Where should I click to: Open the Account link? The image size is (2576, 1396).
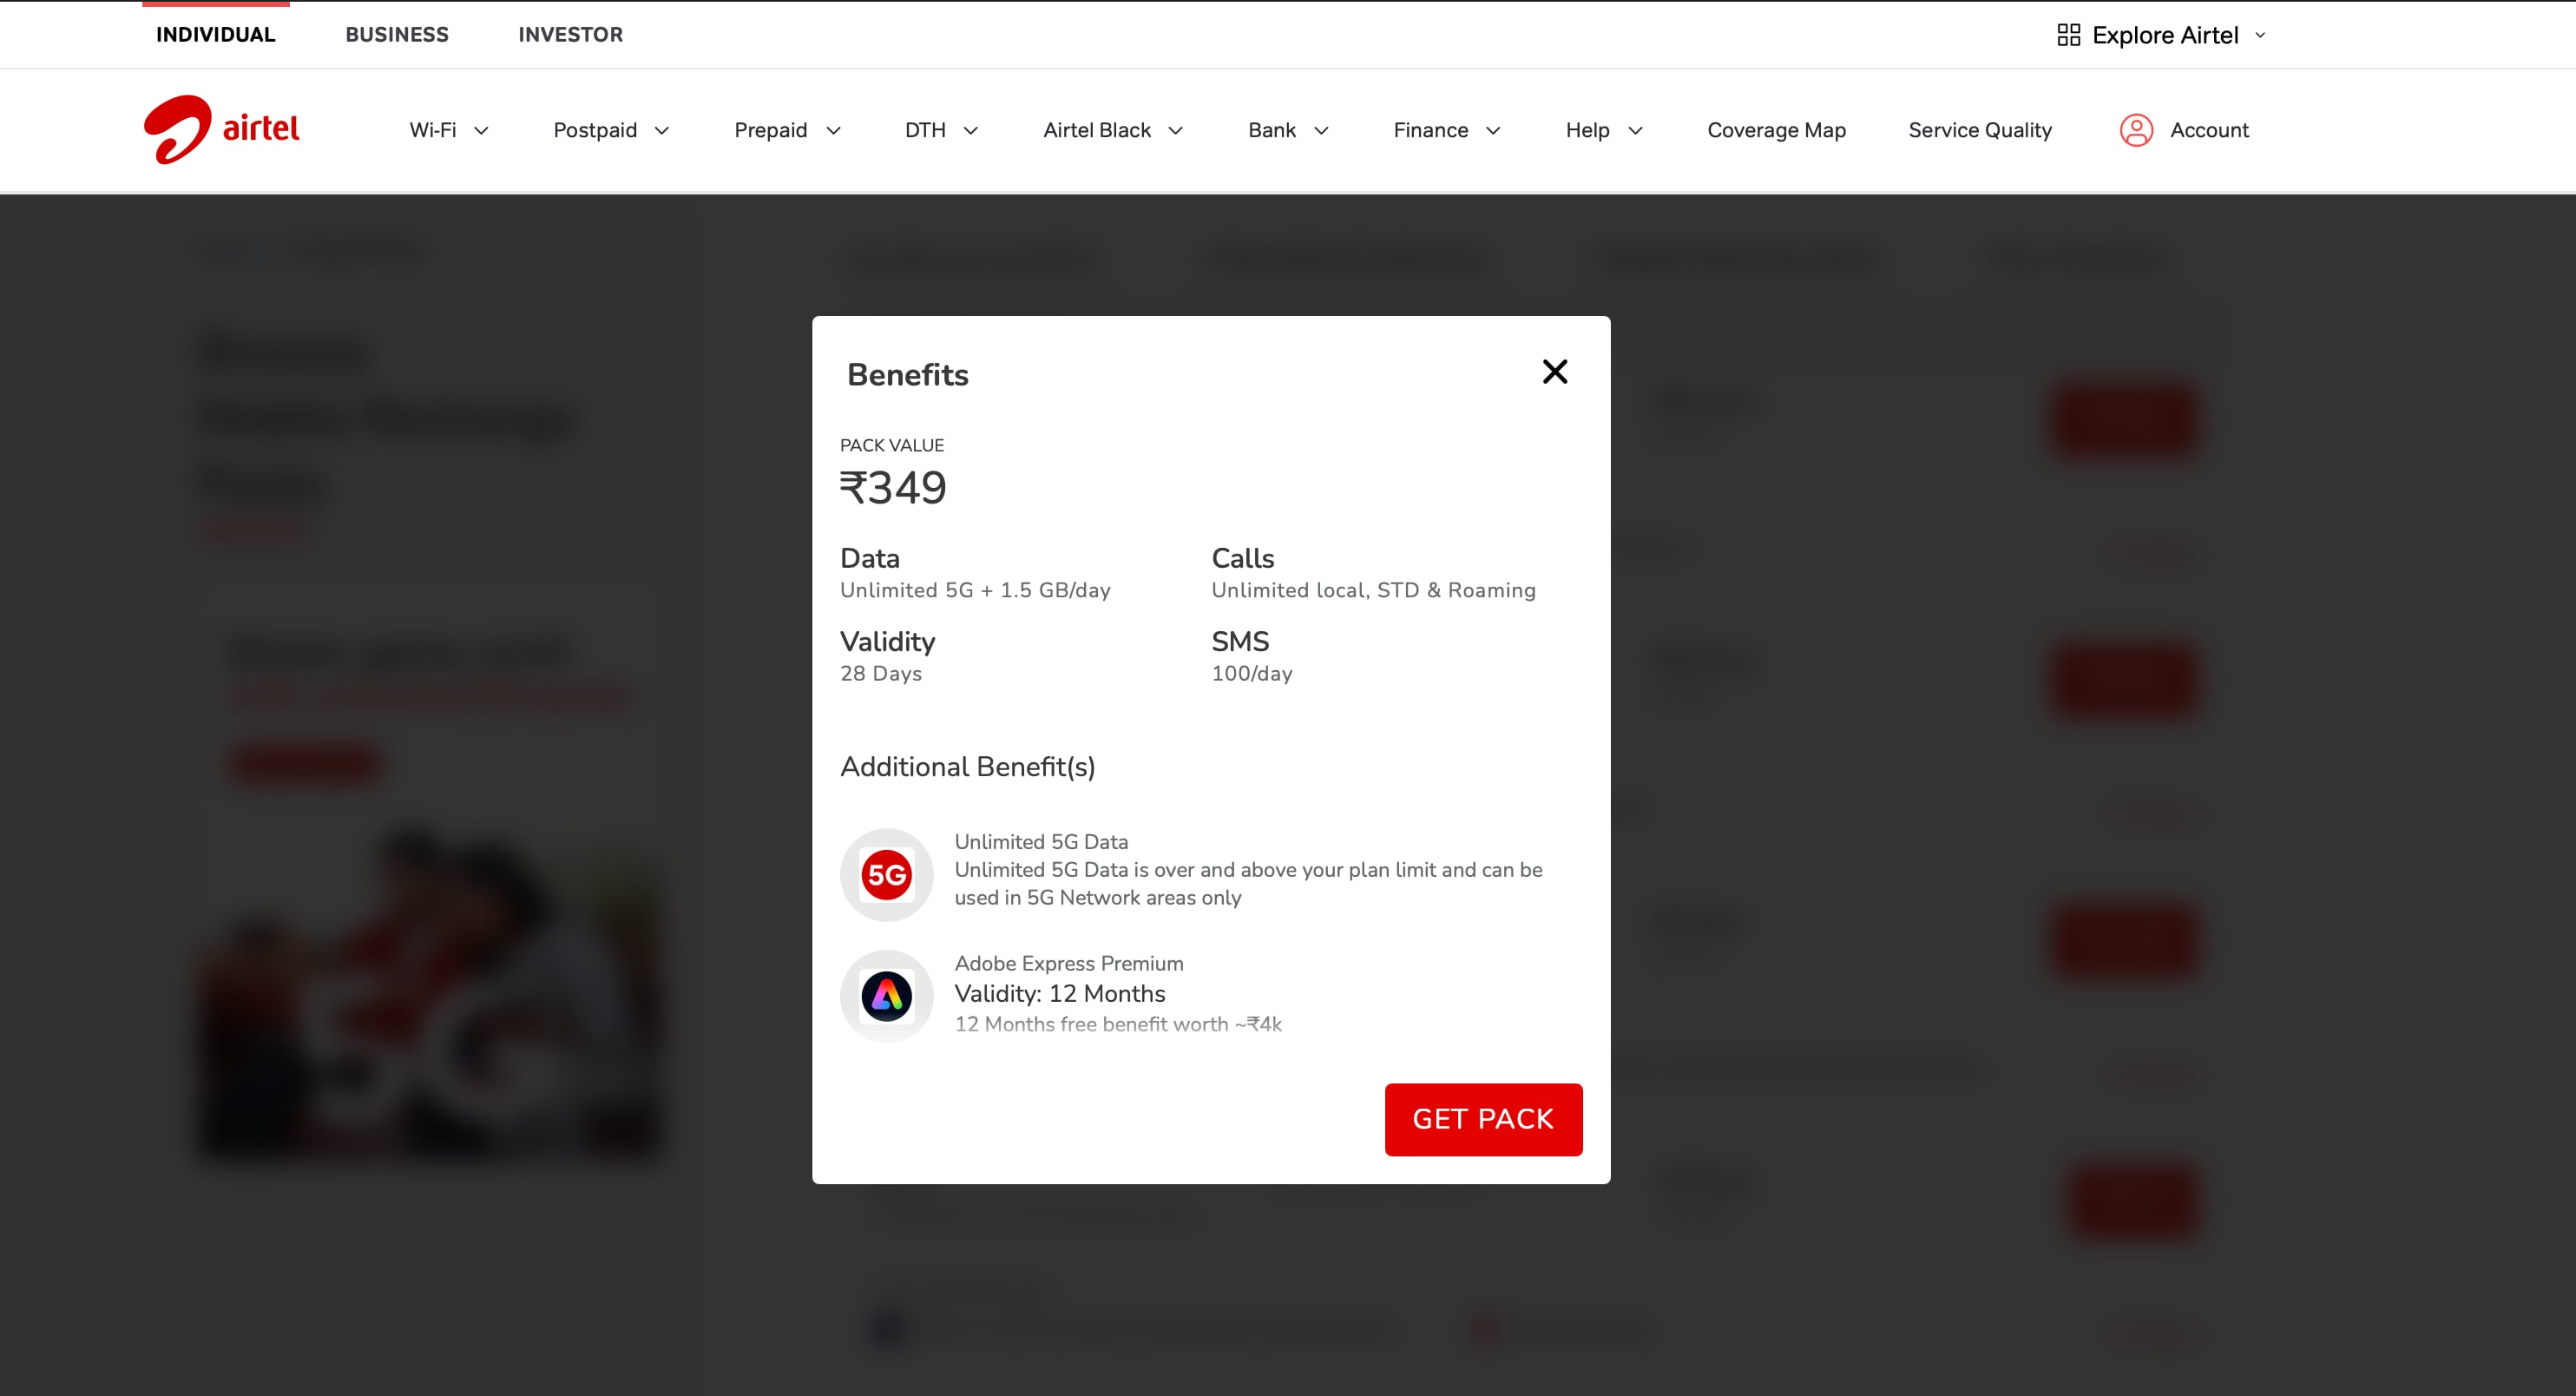(2209, 130)
